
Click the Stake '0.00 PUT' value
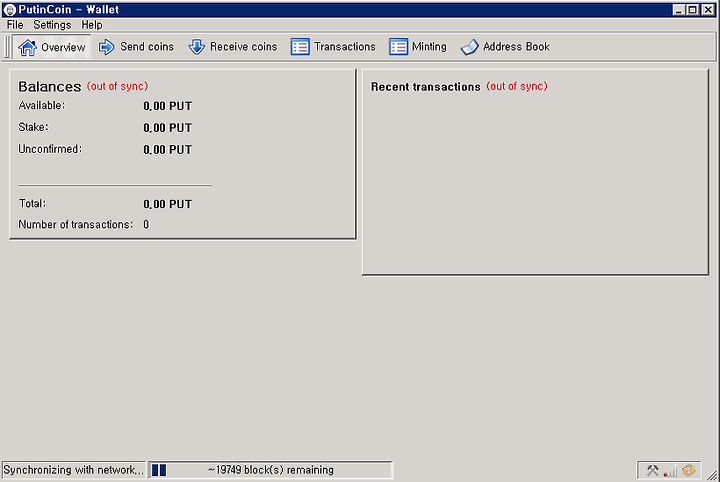point(168,128)
